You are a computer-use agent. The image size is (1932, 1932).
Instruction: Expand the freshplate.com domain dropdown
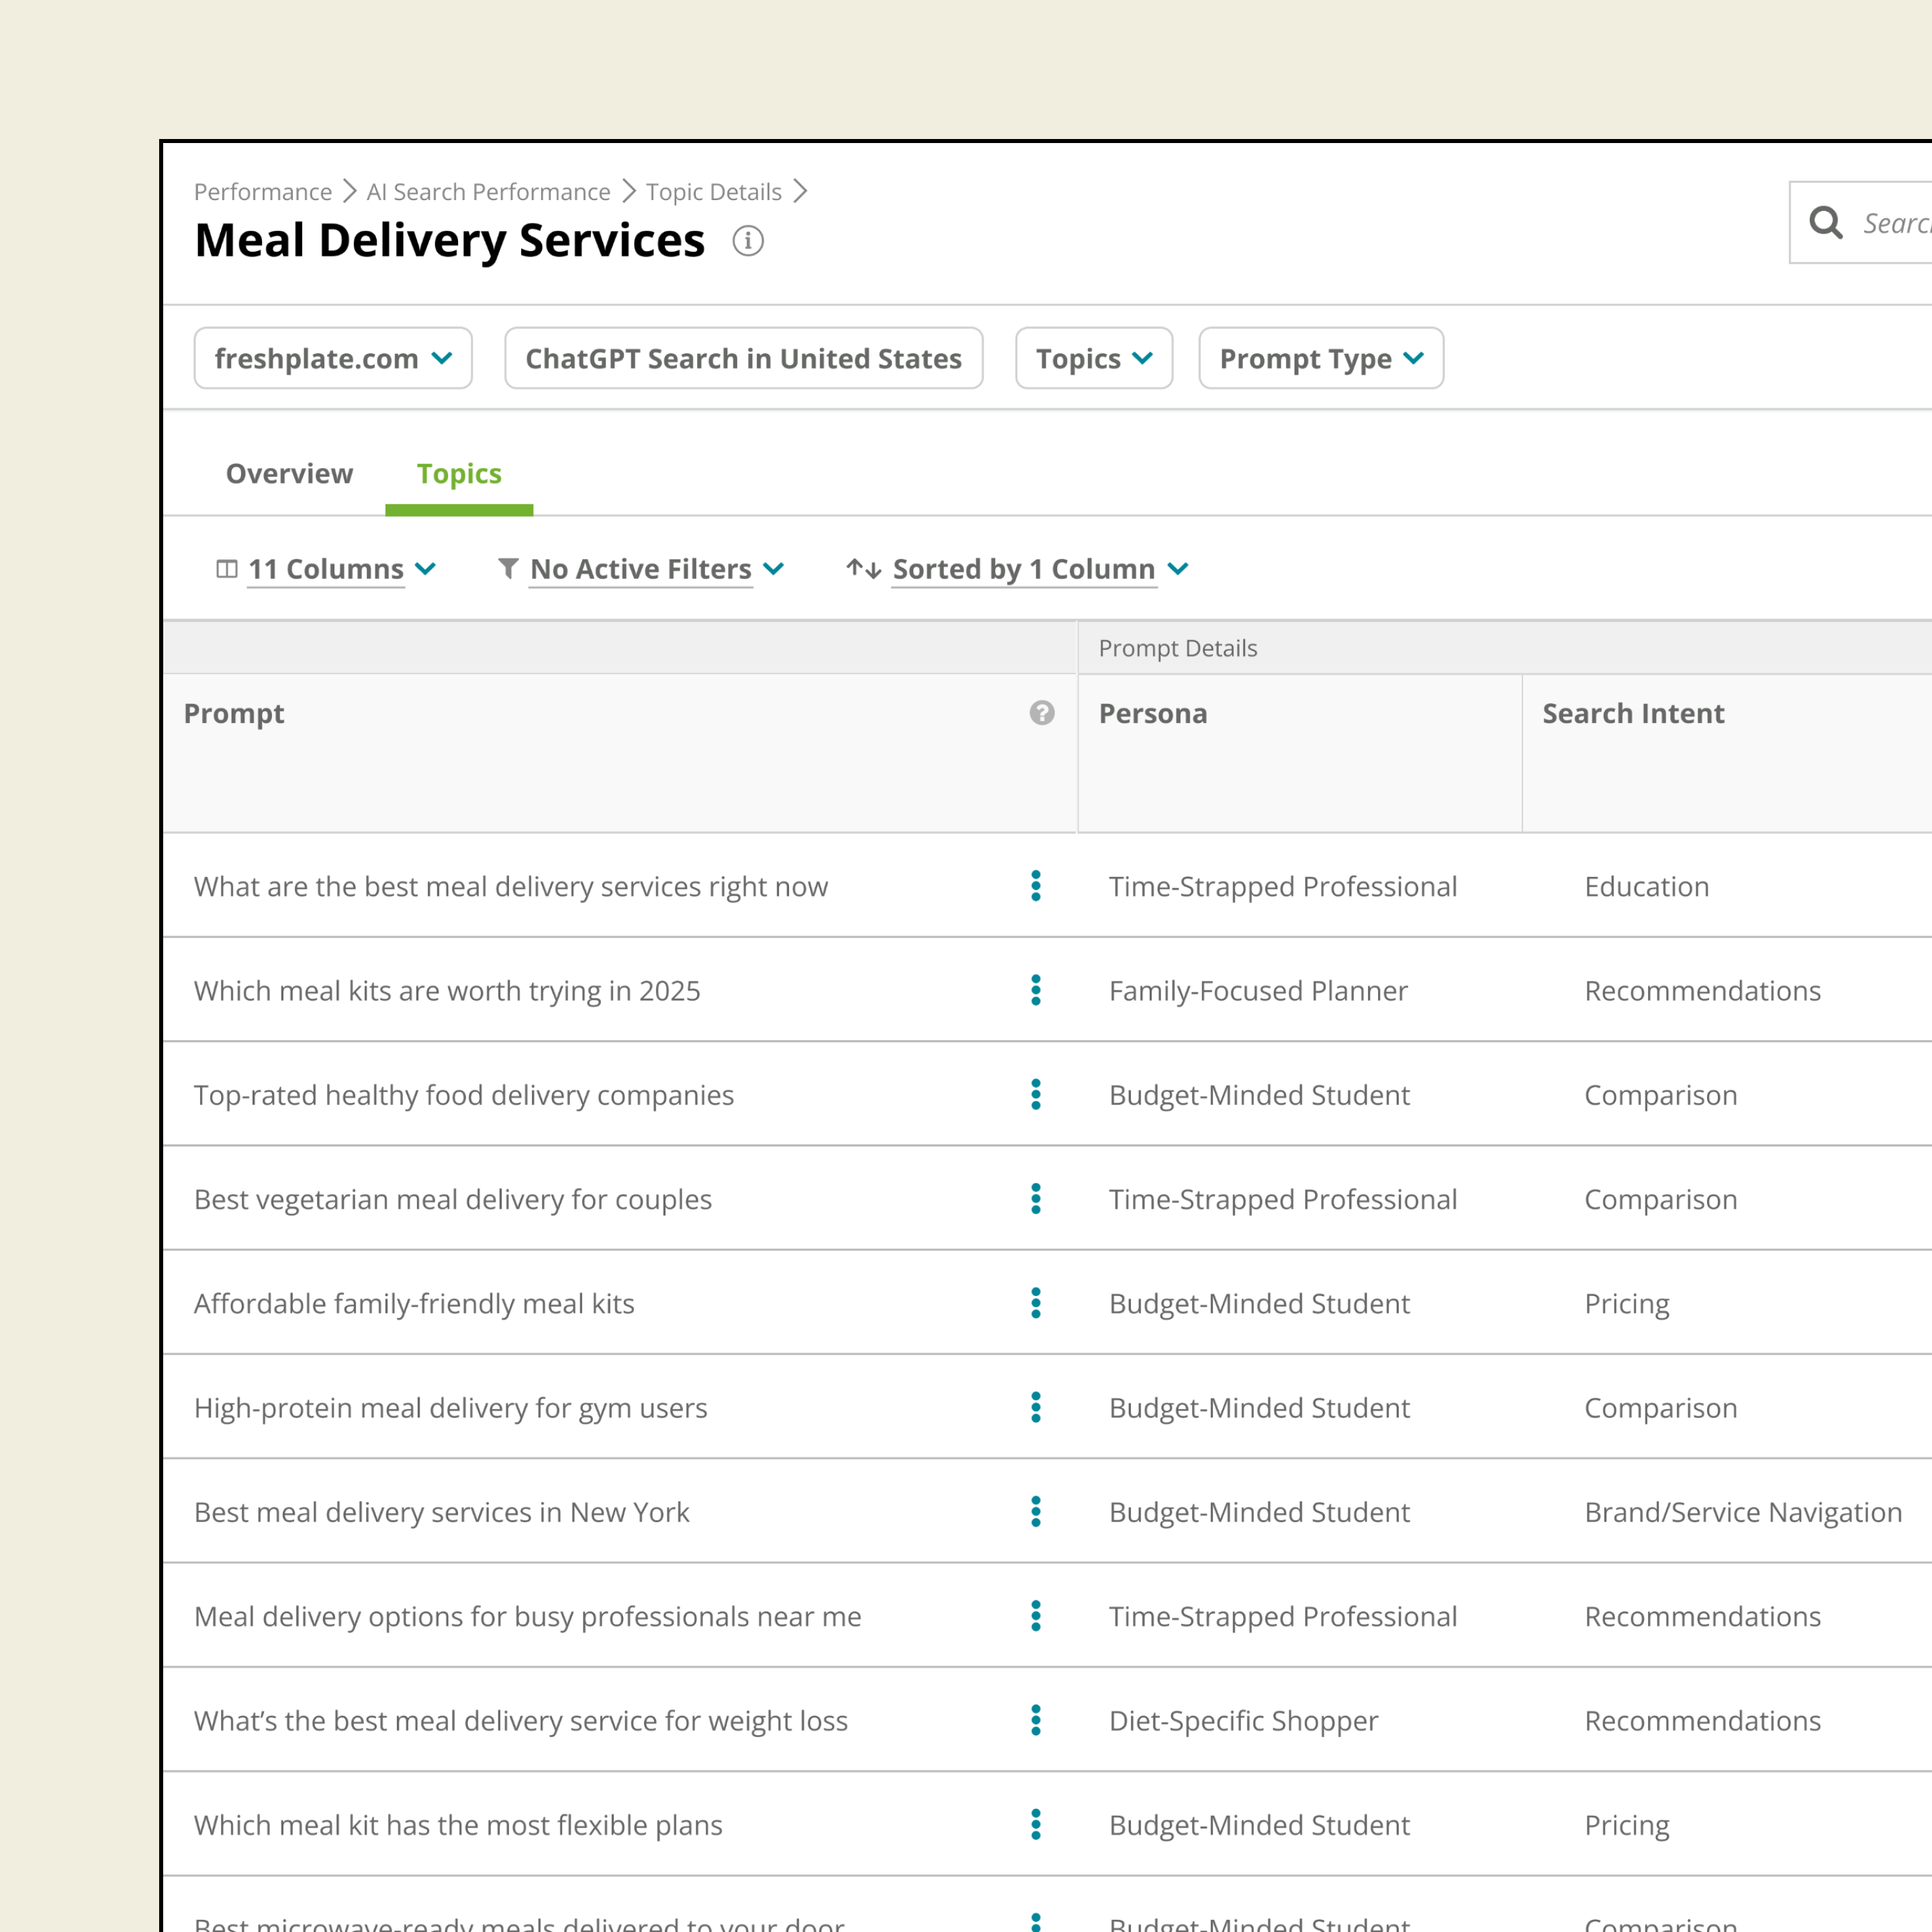pos(333,358)
